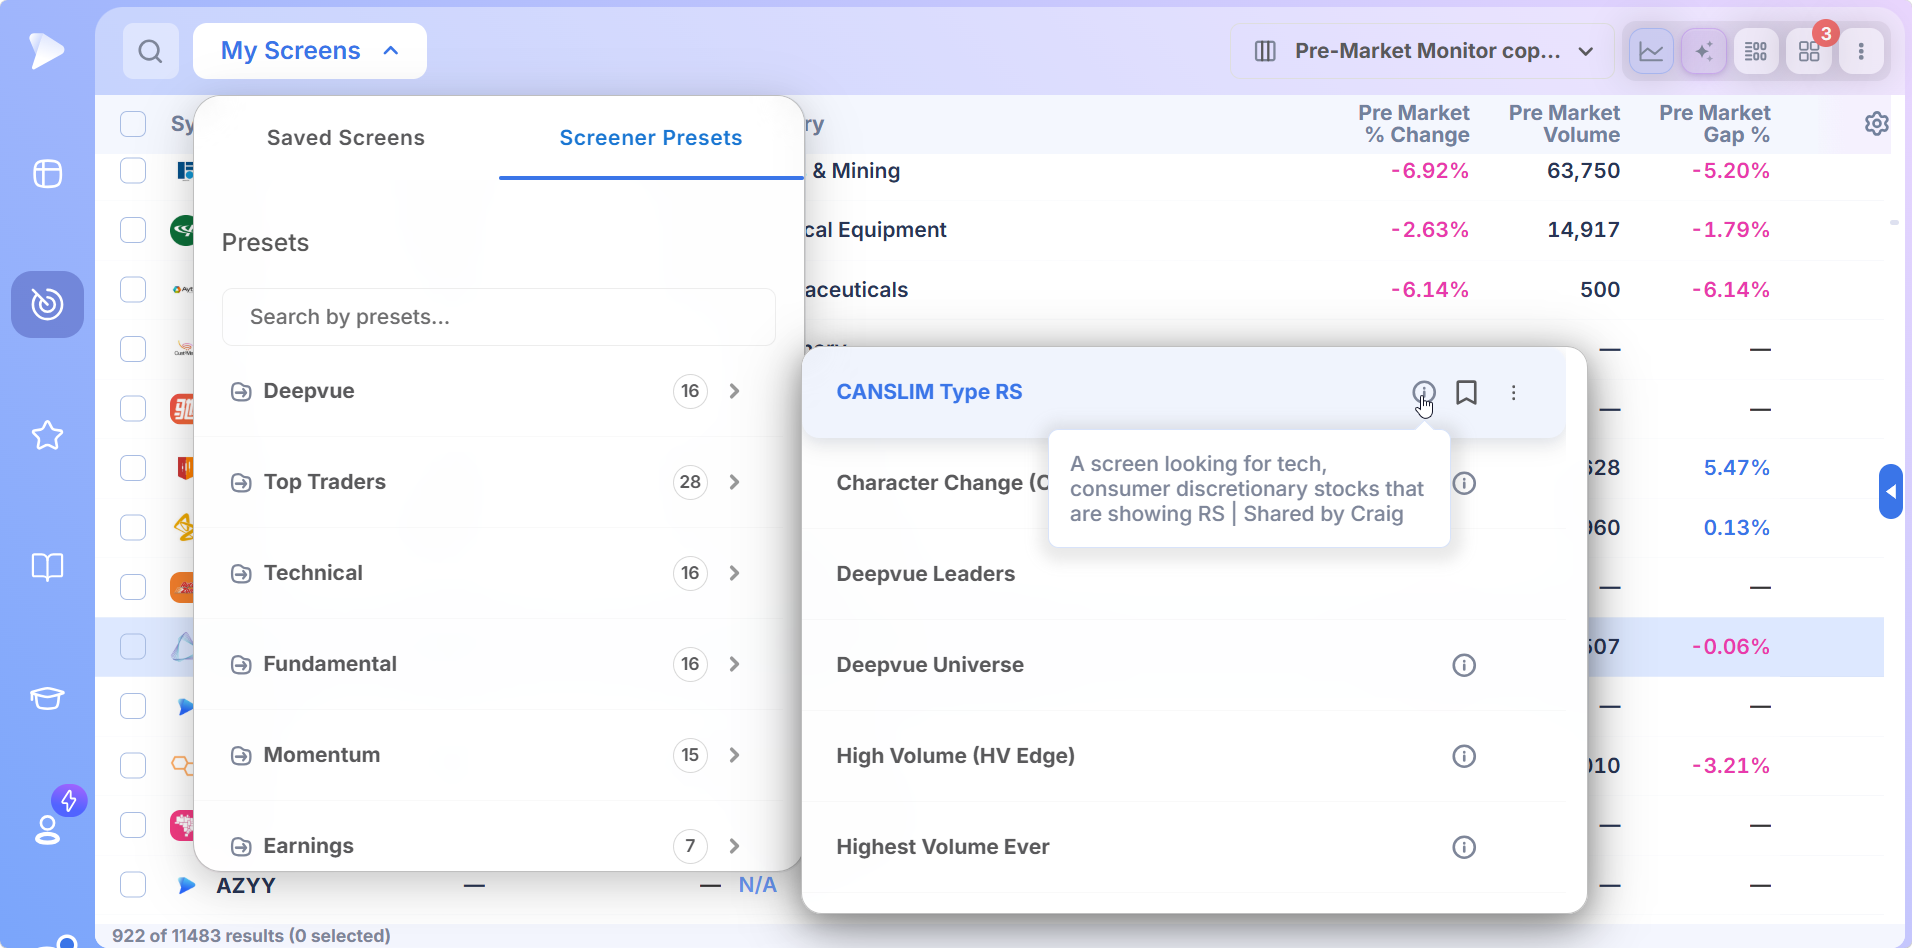Open table column settings gear

[1877, 123]
